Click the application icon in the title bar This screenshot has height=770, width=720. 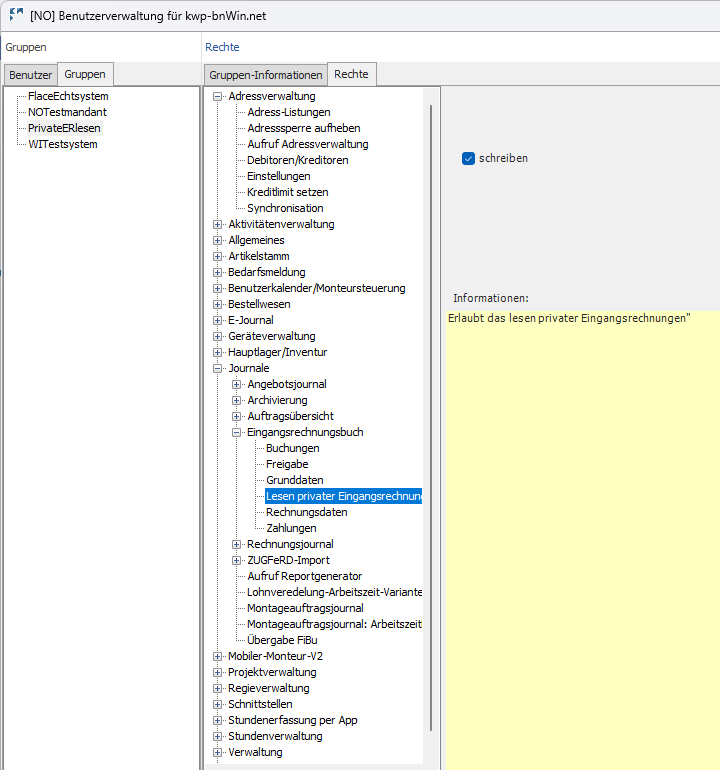click(16, 15)
